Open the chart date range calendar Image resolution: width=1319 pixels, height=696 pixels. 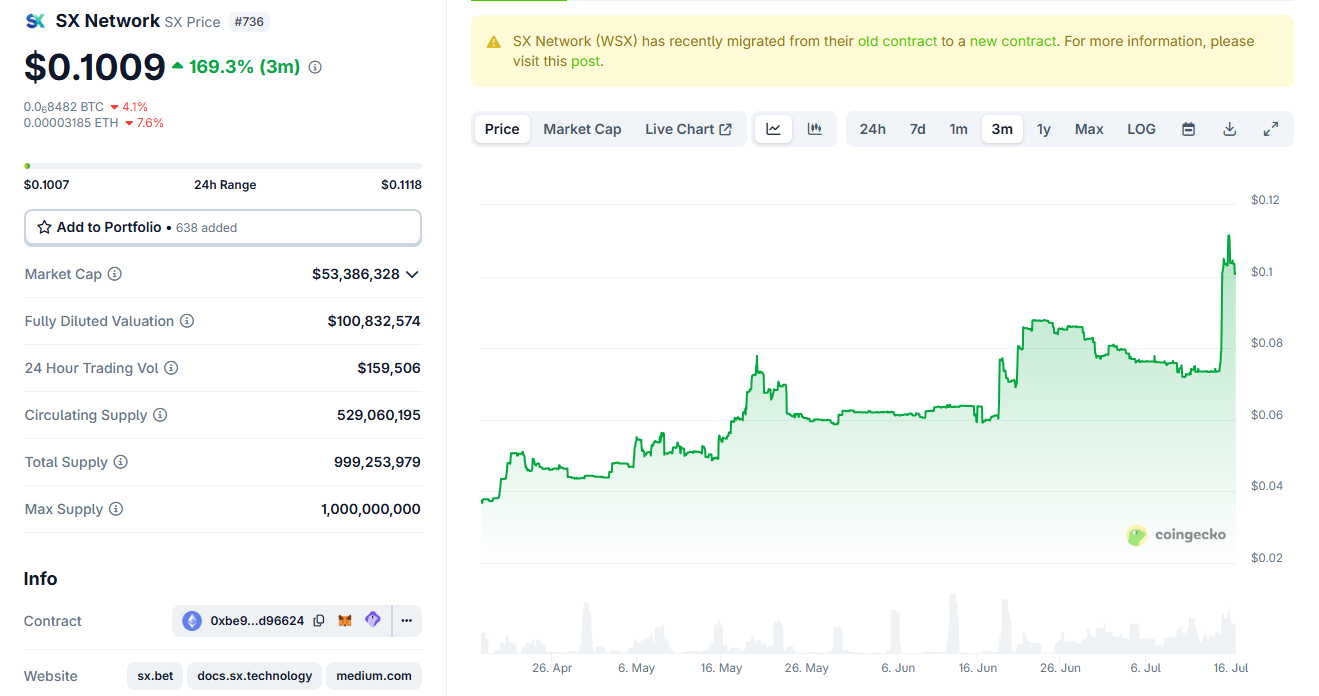click(1188, 129)
